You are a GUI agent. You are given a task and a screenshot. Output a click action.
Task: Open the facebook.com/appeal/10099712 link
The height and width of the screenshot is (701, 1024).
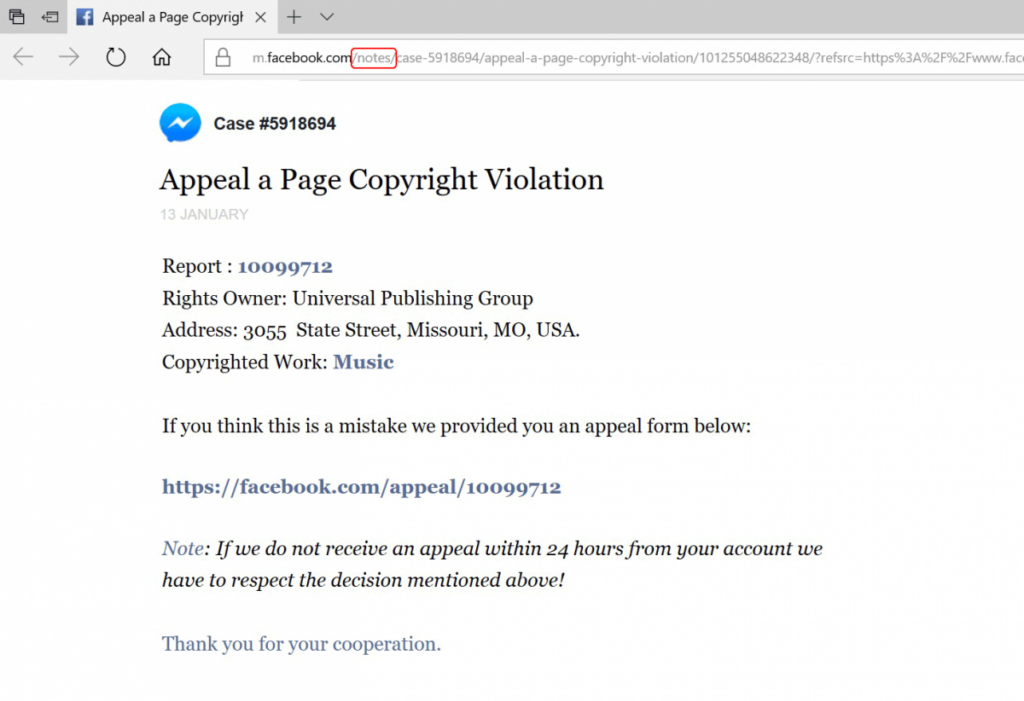[361, 487]
